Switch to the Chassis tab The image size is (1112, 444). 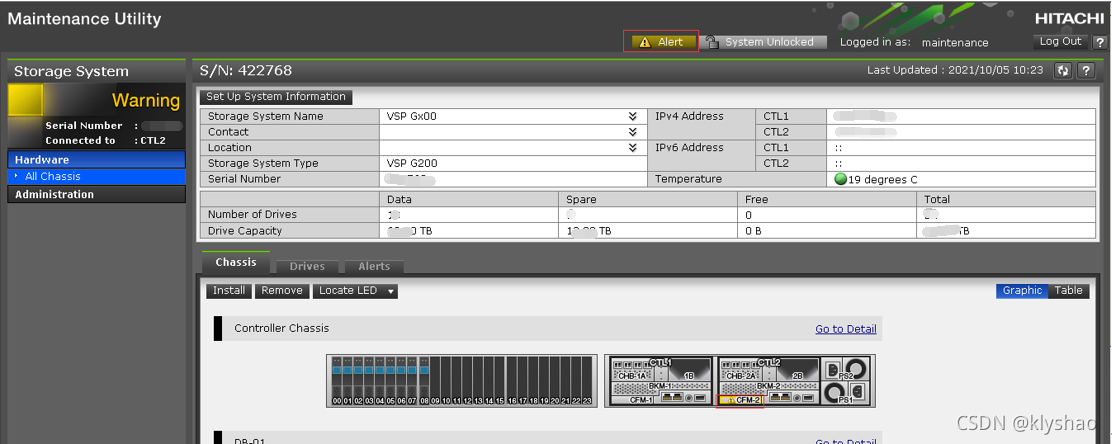coord(235,262)
